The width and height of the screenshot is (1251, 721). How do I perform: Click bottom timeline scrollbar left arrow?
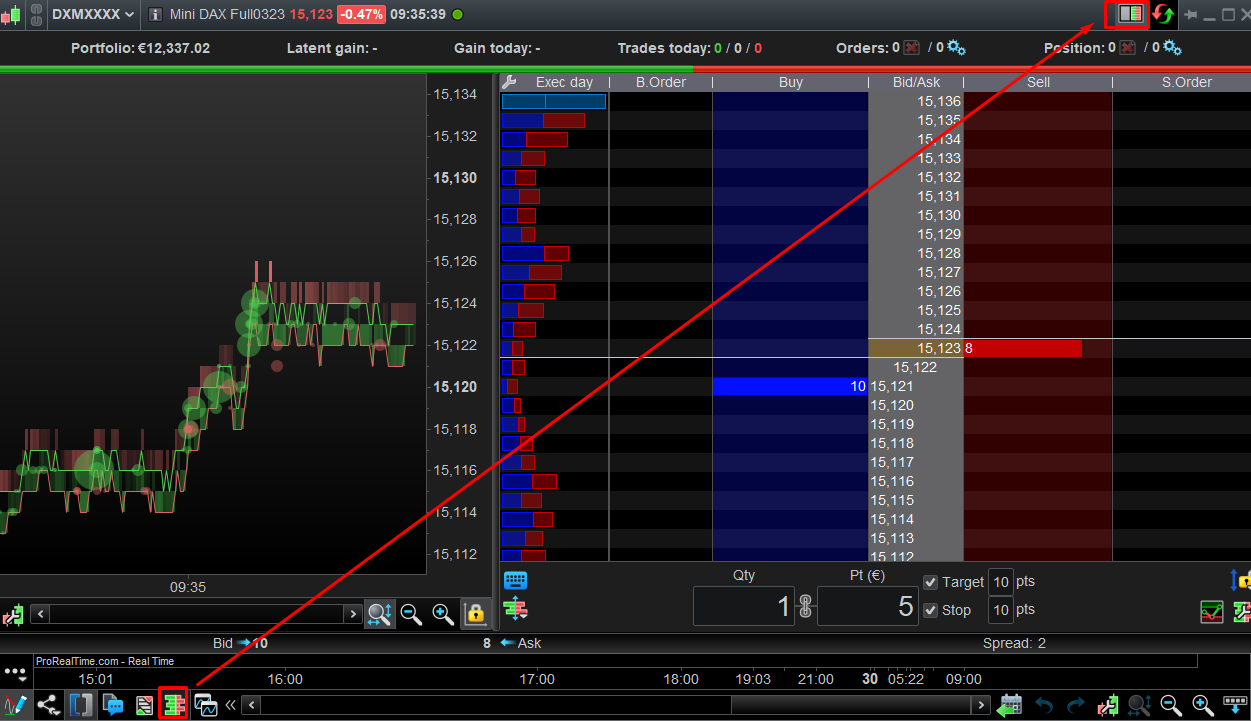251,705
